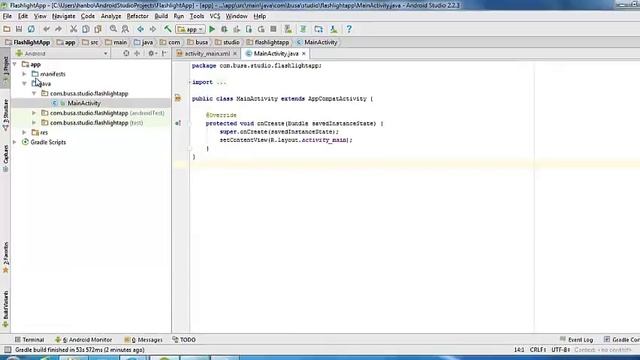Image resolution: width=640 pixels, height=360 pixels.
Task: Toggle the Project side panel tab
Action: pos(5,69)
